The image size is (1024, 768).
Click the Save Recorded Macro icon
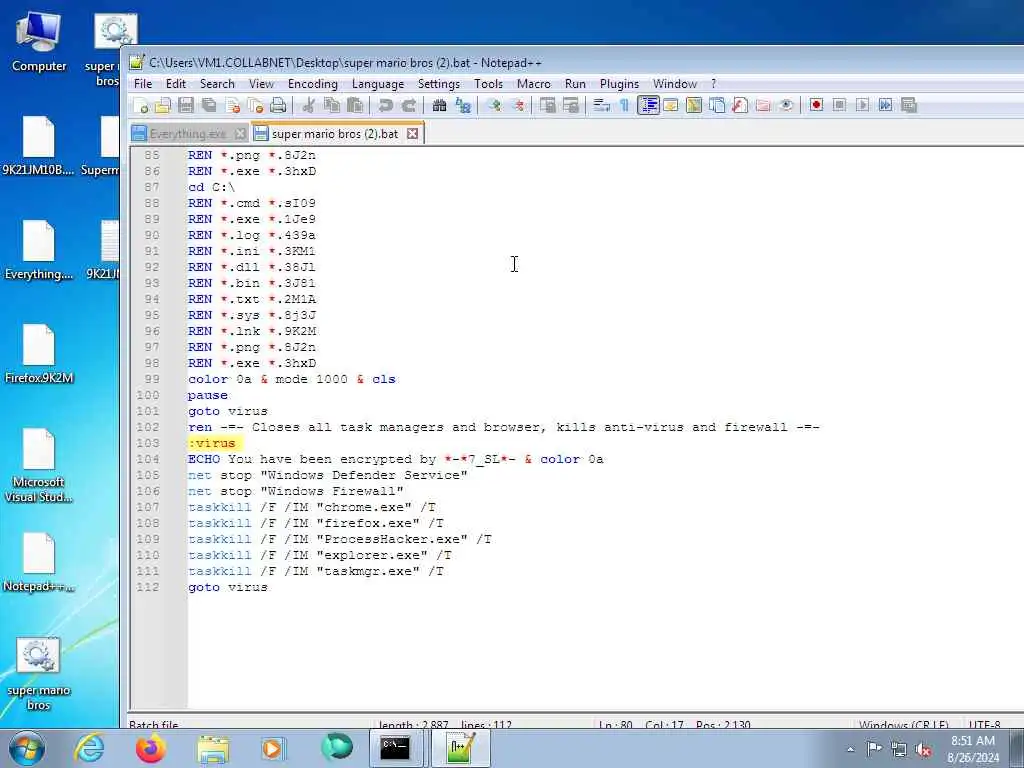[x=909, y=105]
